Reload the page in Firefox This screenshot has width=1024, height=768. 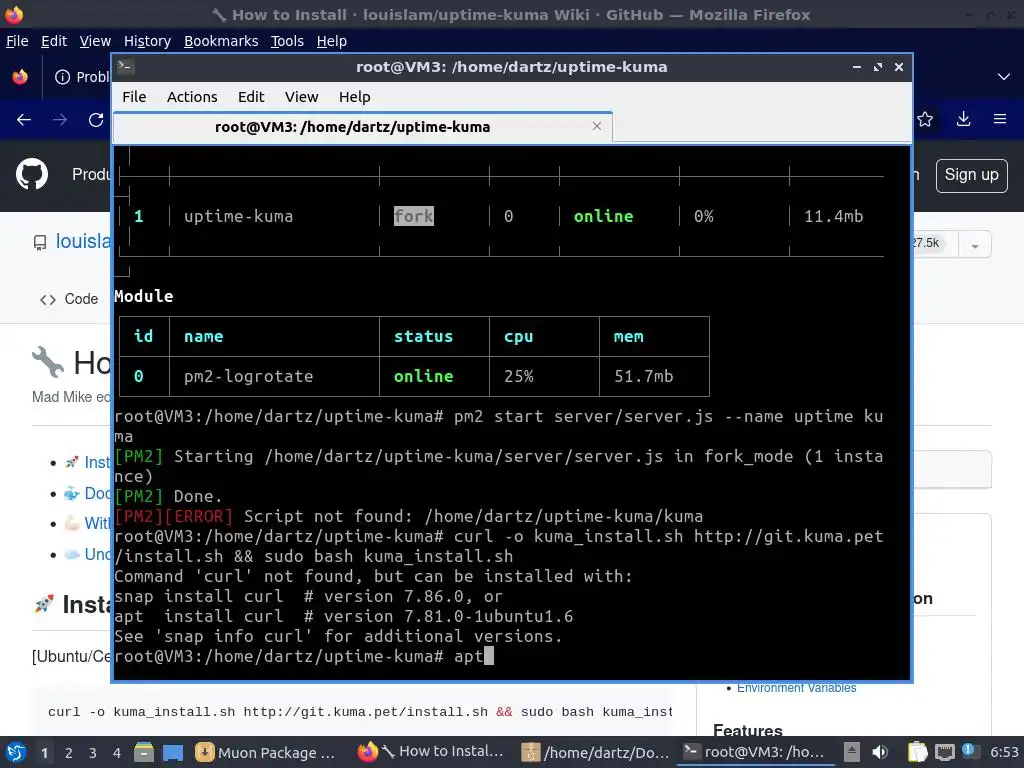[96, 120]
